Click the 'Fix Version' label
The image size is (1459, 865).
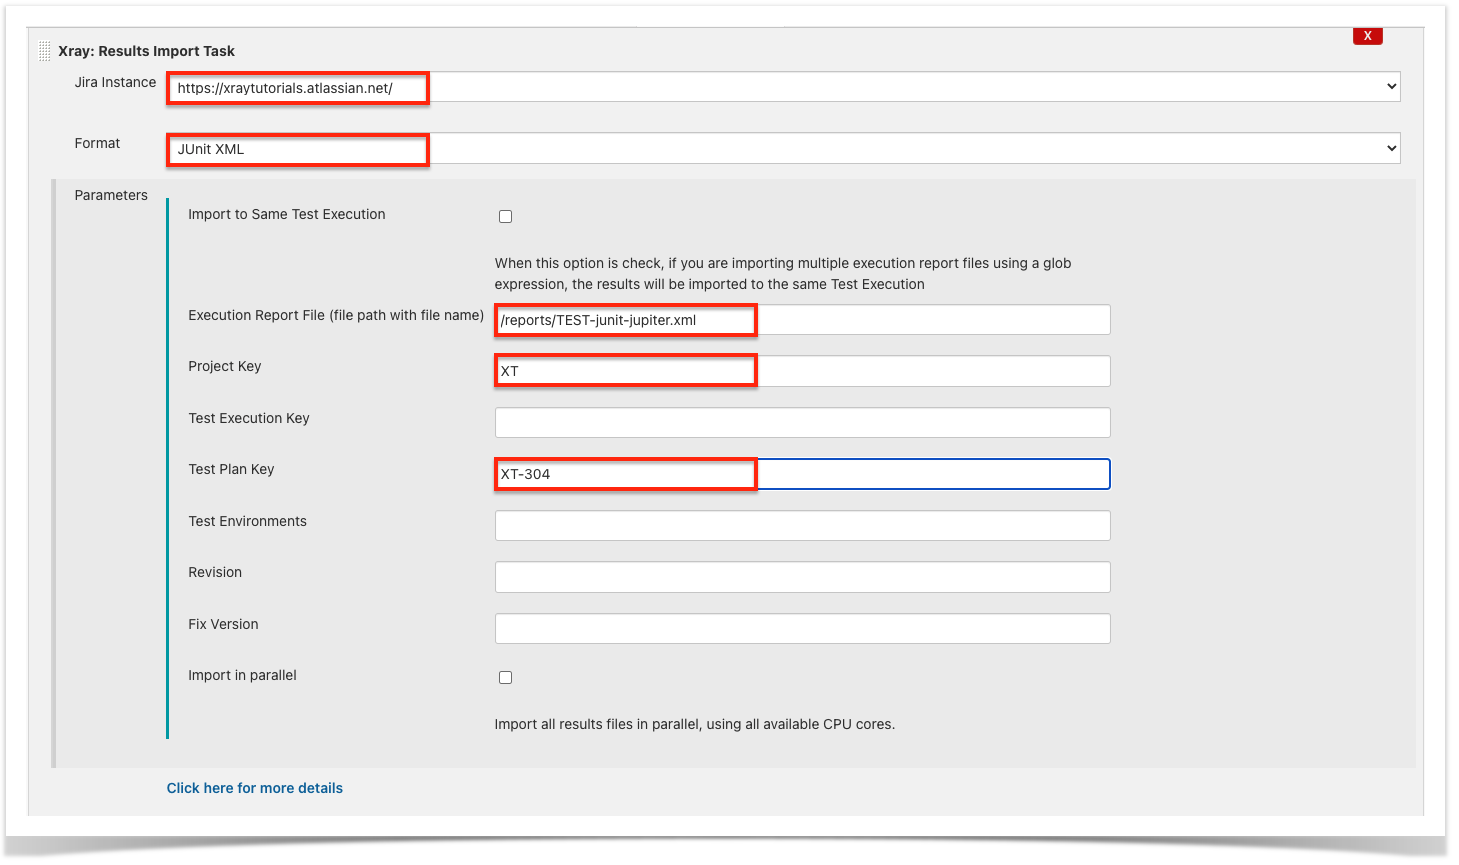(223, 624)
